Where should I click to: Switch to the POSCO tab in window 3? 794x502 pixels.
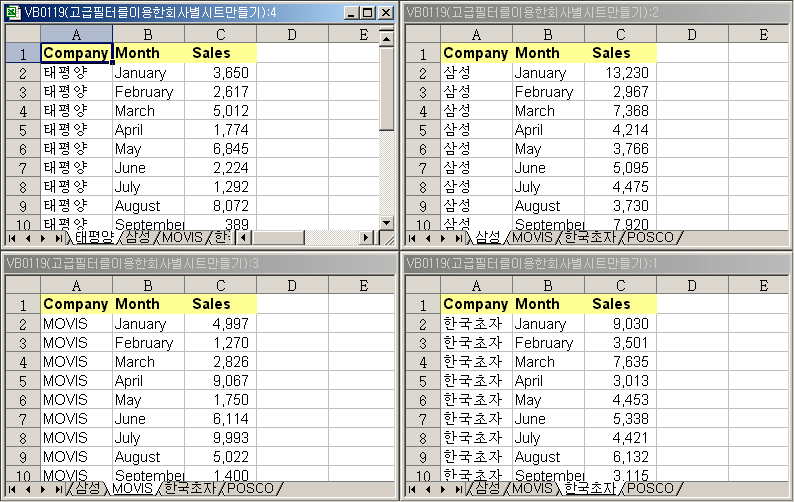(x=250, y=489)
